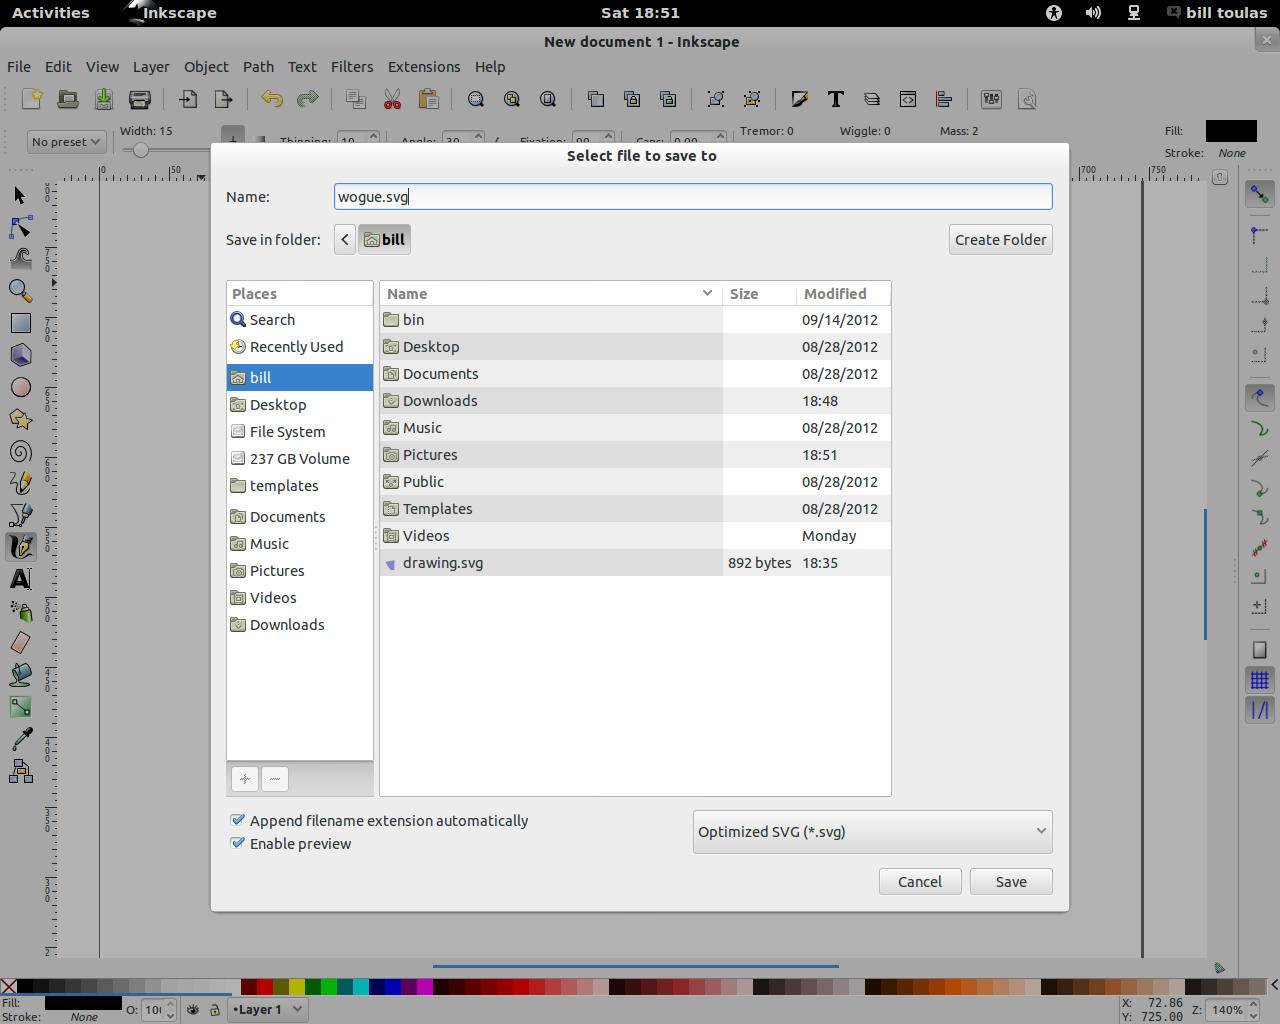
Task: Open the Edit XML editor toolbar icon
Action: [x=907, y=99]
